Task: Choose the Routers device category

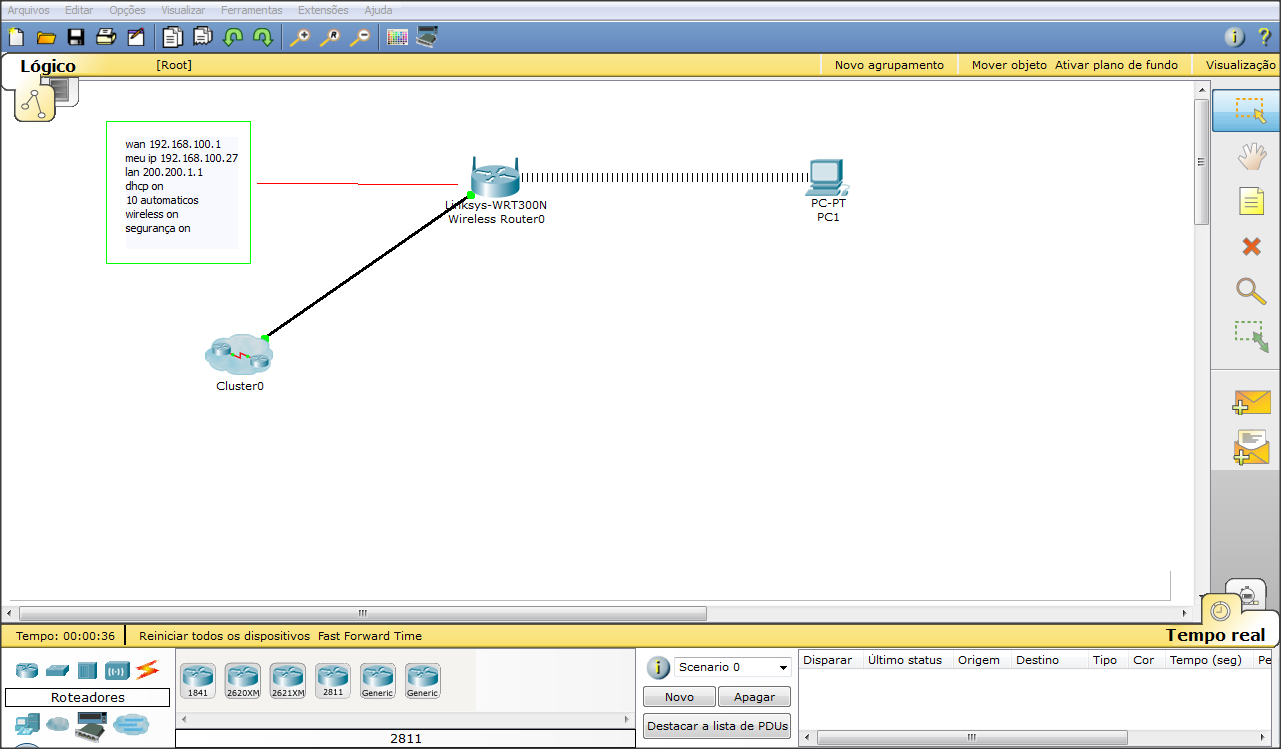Action: point(27,670)
